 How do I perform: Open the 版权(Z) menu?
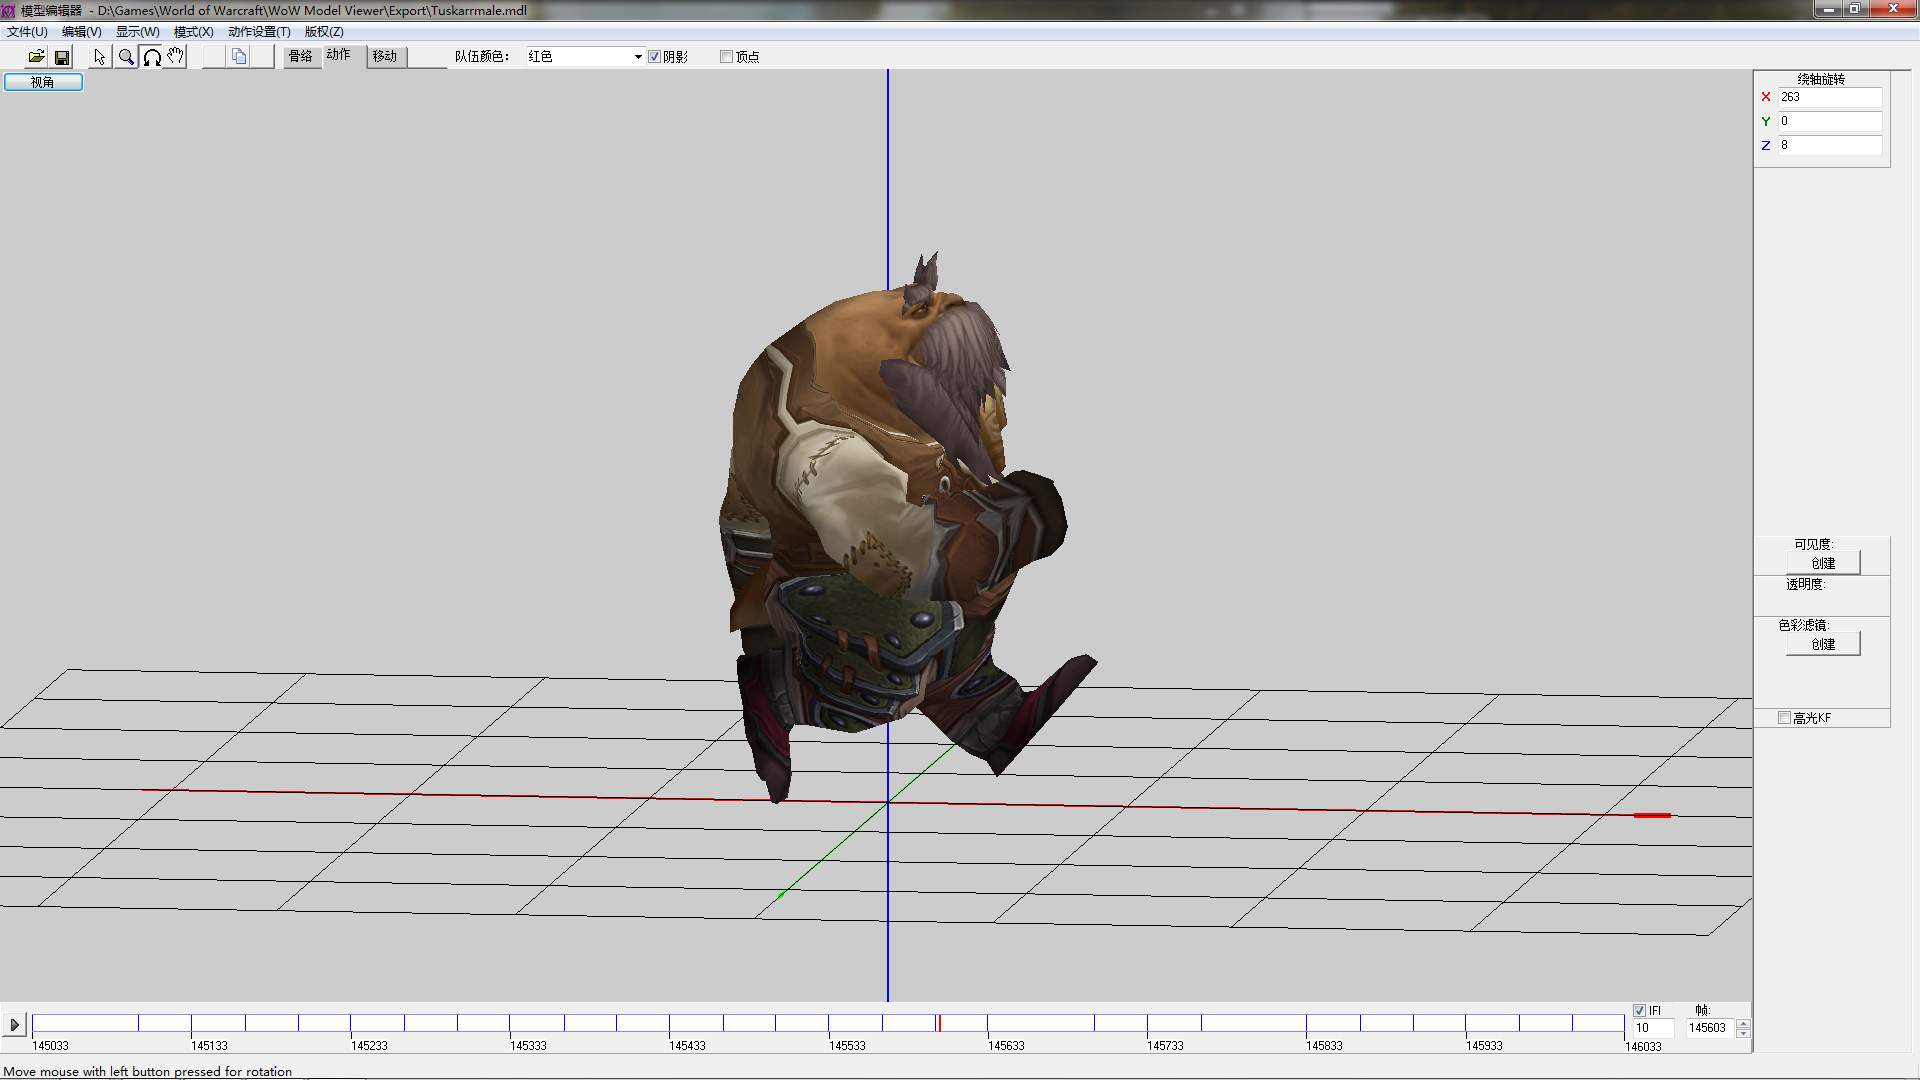coord(324,32)
